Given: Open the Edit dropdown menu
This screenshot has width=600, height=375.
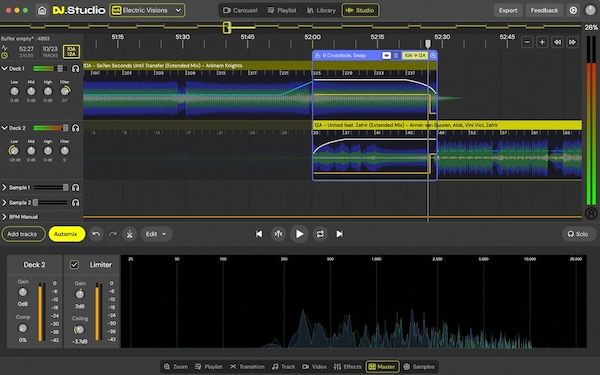Looking at the screenshot, I should [156, 234].
